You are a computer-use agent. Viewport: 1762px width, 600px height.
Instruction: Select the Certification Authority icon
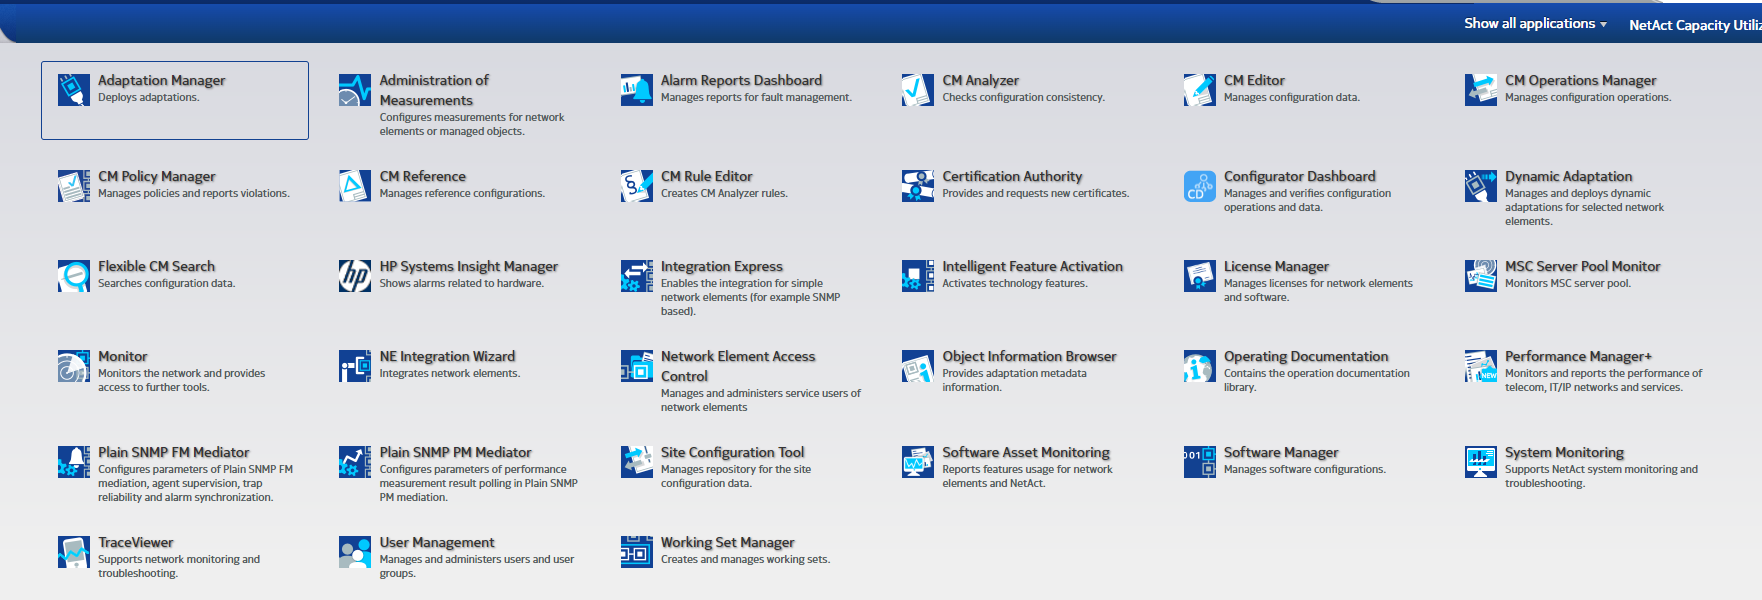[918, 186]
